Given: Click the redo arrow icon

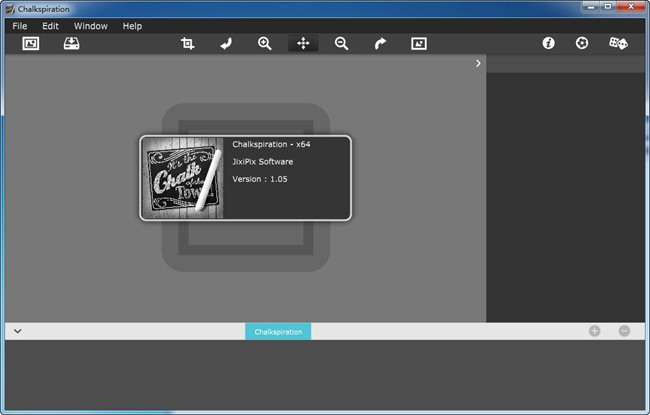Looking at the screenshot, I should pyautogui.click(x=380, y=44).
